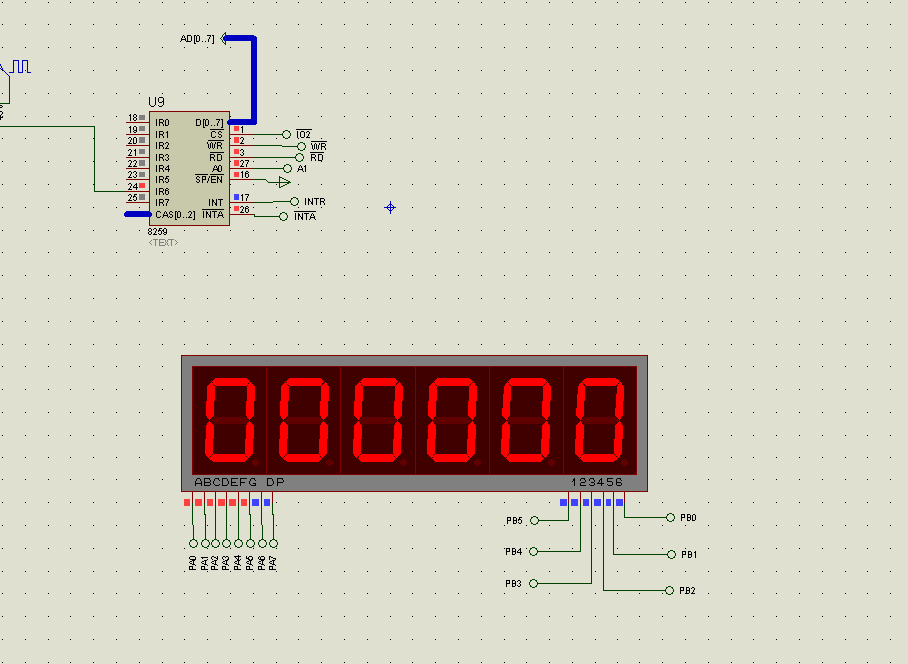Select the CAS[0..2] bus pin stub
Screen dimensions: 908x664
coord(138,214)
